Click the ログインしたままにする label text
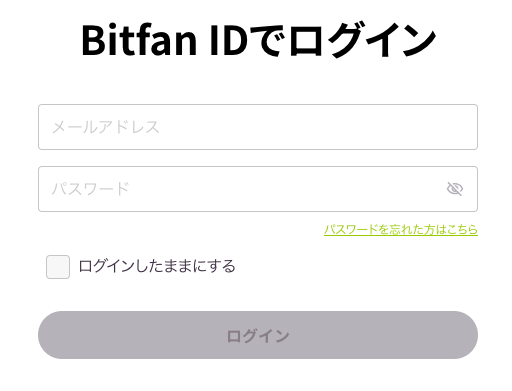The image size is (512, 391). (x=157, y=266)
